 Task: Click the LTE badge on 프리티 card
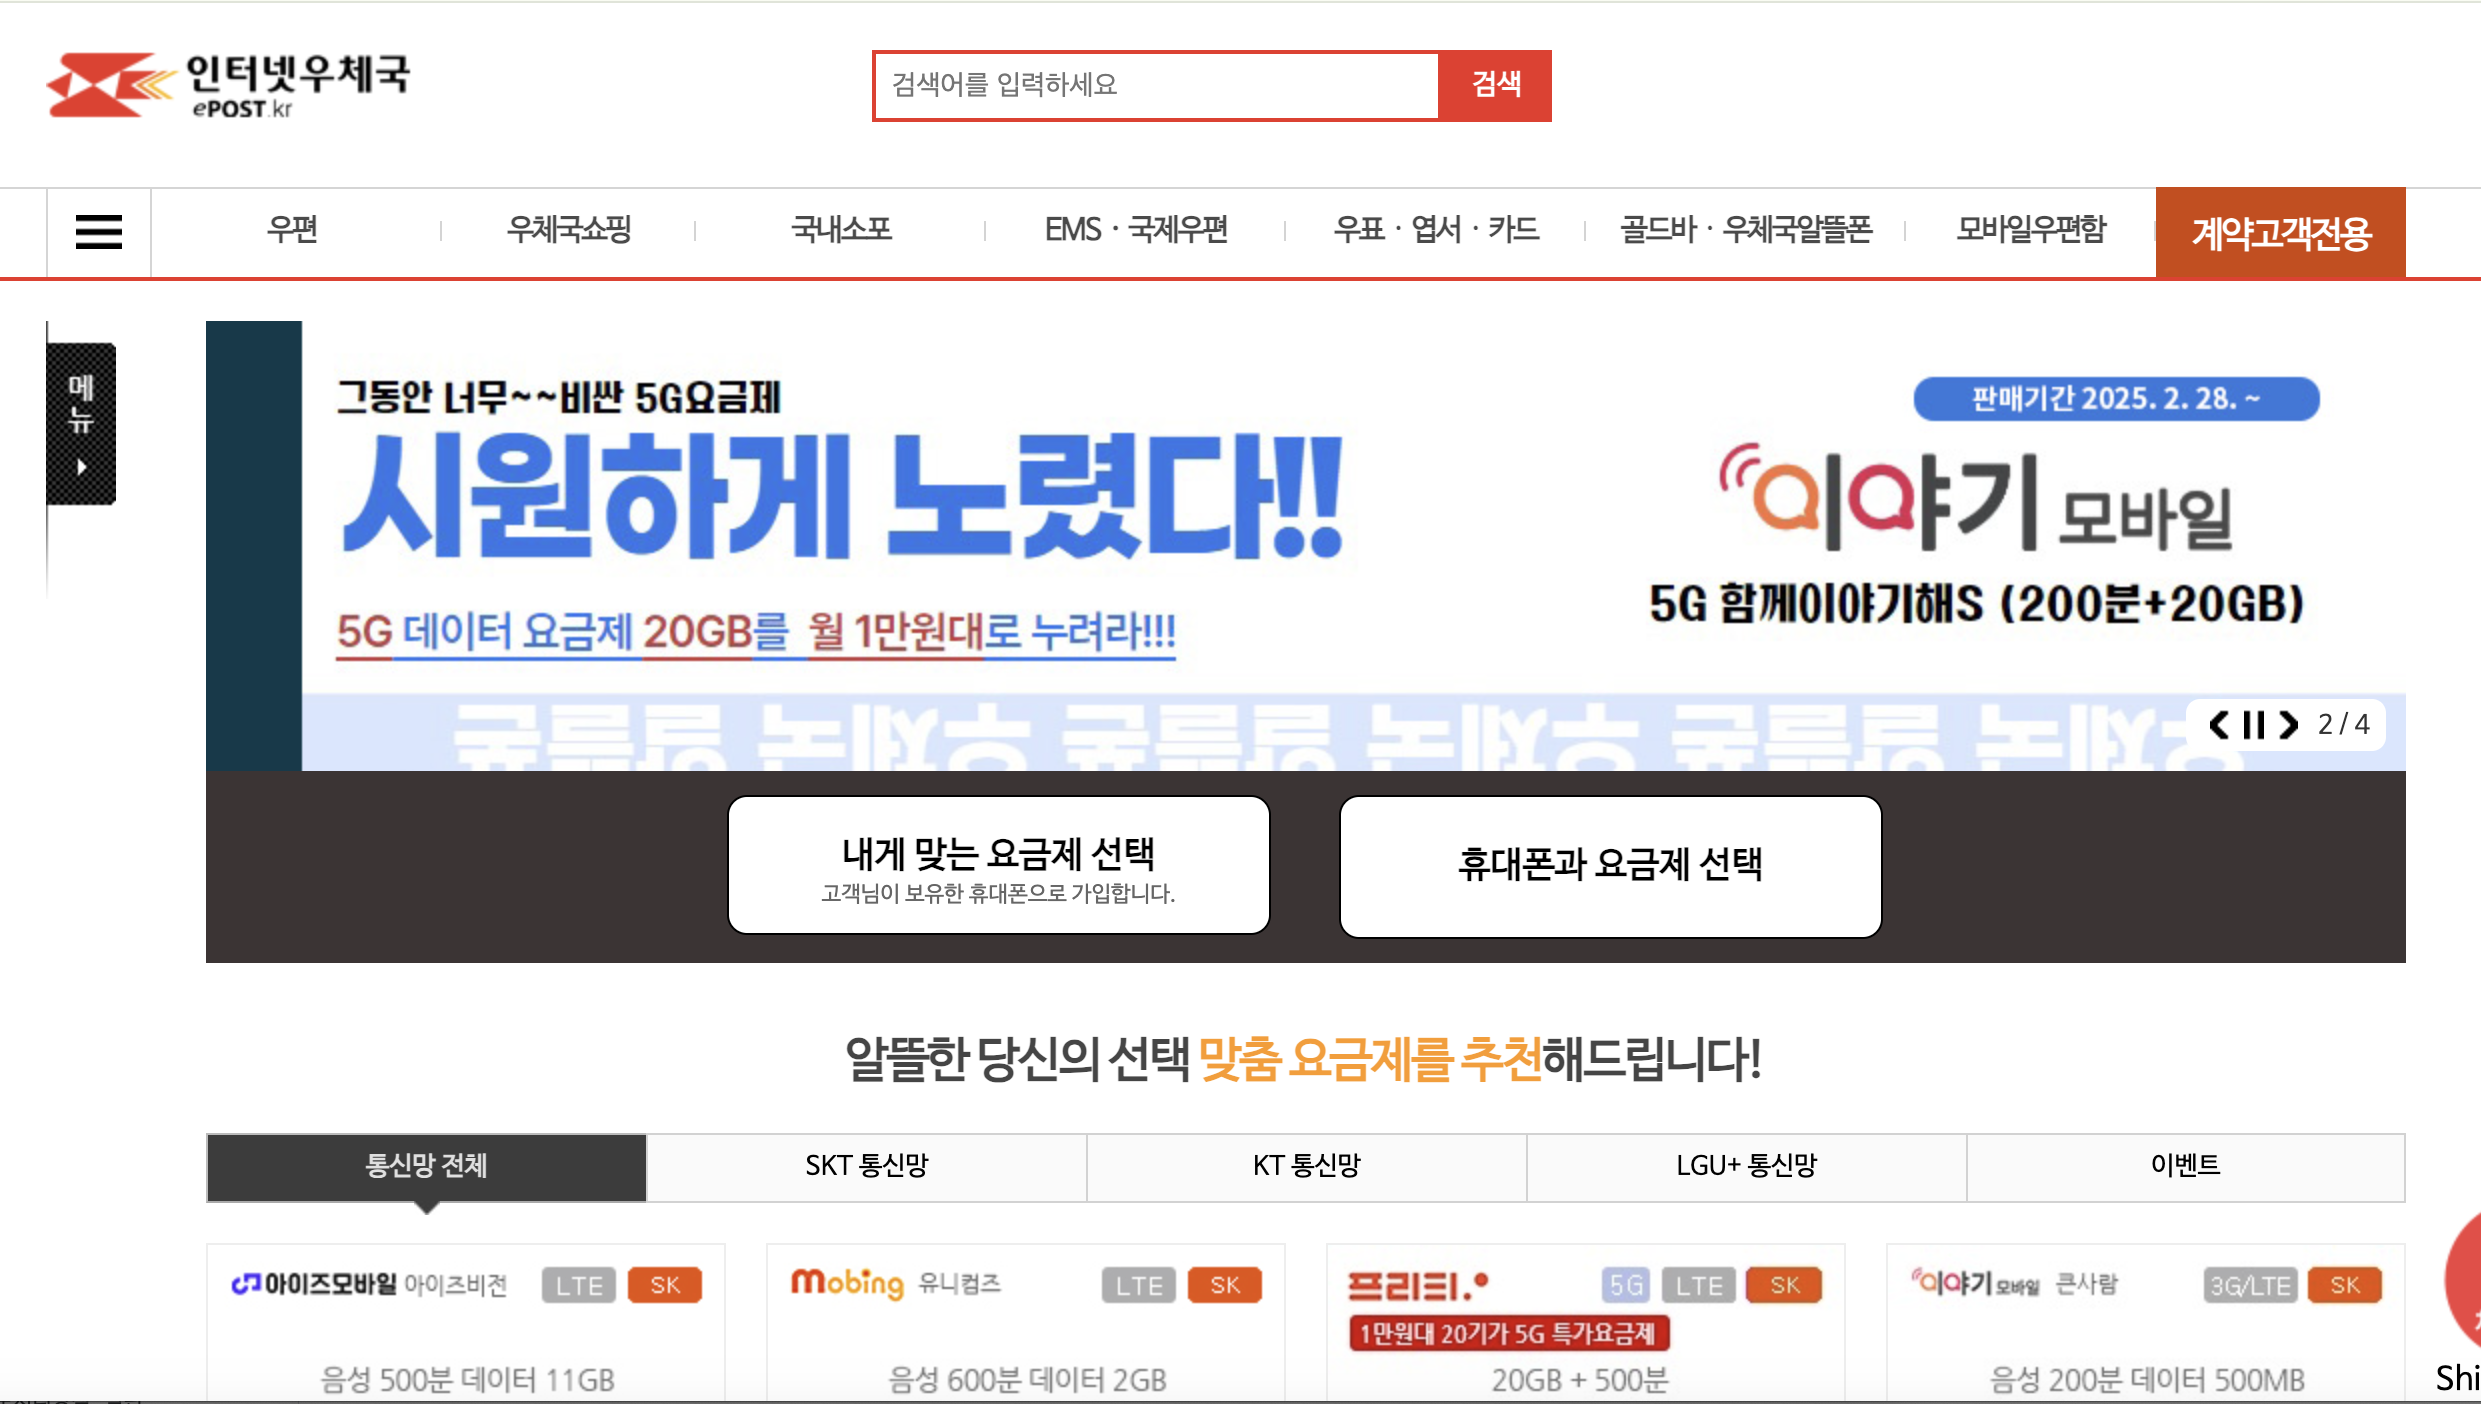tap(1699, 1286)
